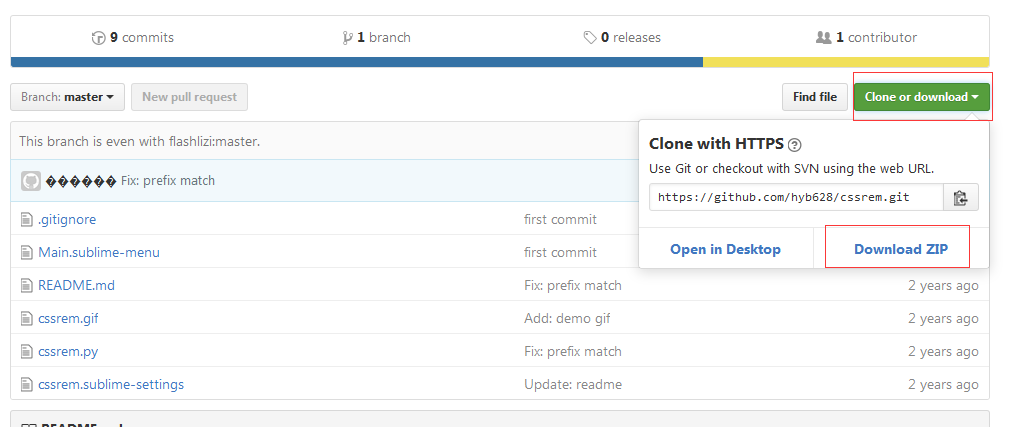Click '2 years ago' on cssrem.sublime-settings row
This screenshot has width=1036, height=427.
(x=943, y=385)
